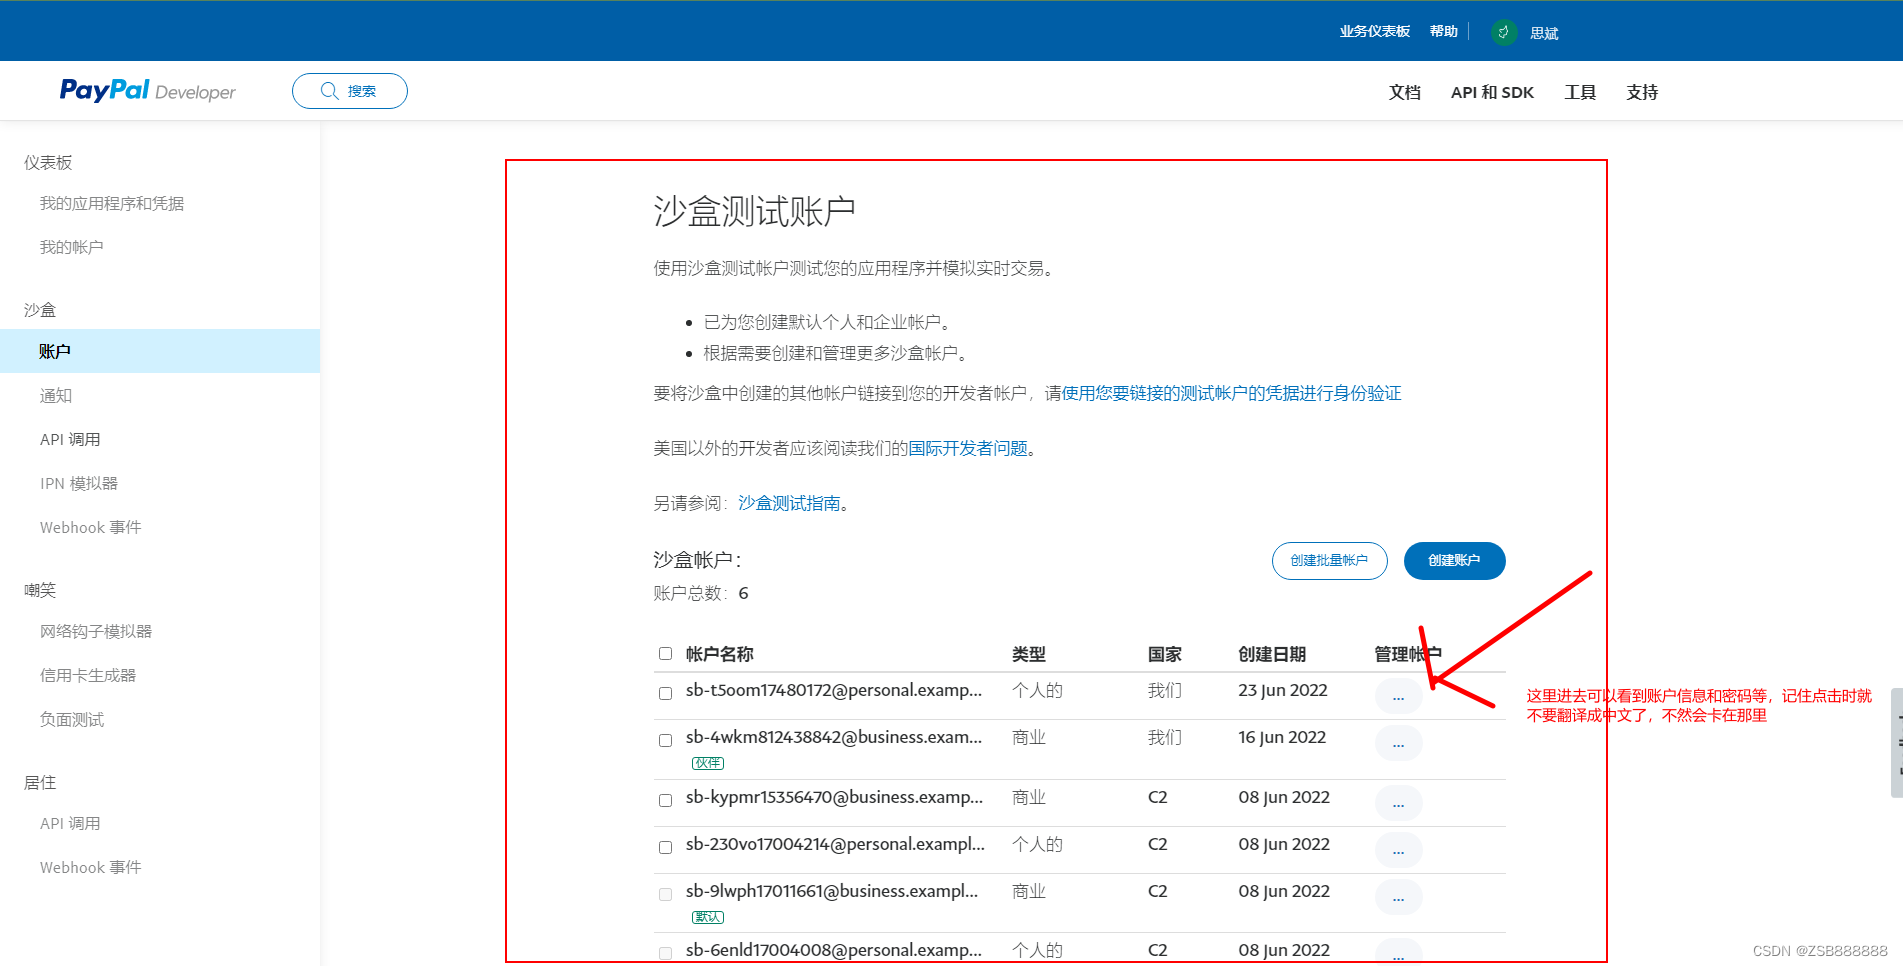Open the manage menu for sb-t5oom17480172 account

pos(1398,696)
